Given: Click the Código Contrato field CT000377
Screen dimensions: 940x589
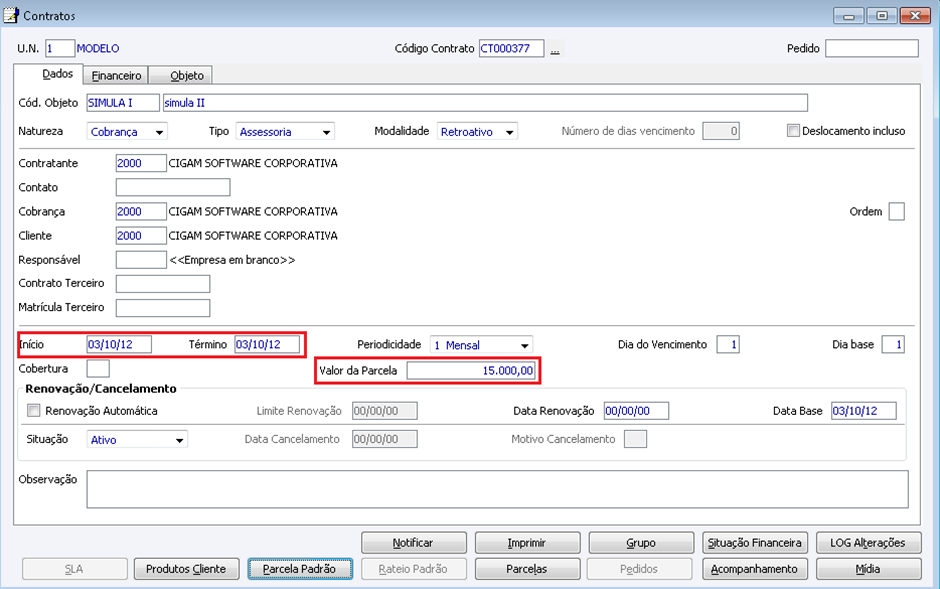Looking at the screenshot, I should pyautogui.click(x=511, y=49).
